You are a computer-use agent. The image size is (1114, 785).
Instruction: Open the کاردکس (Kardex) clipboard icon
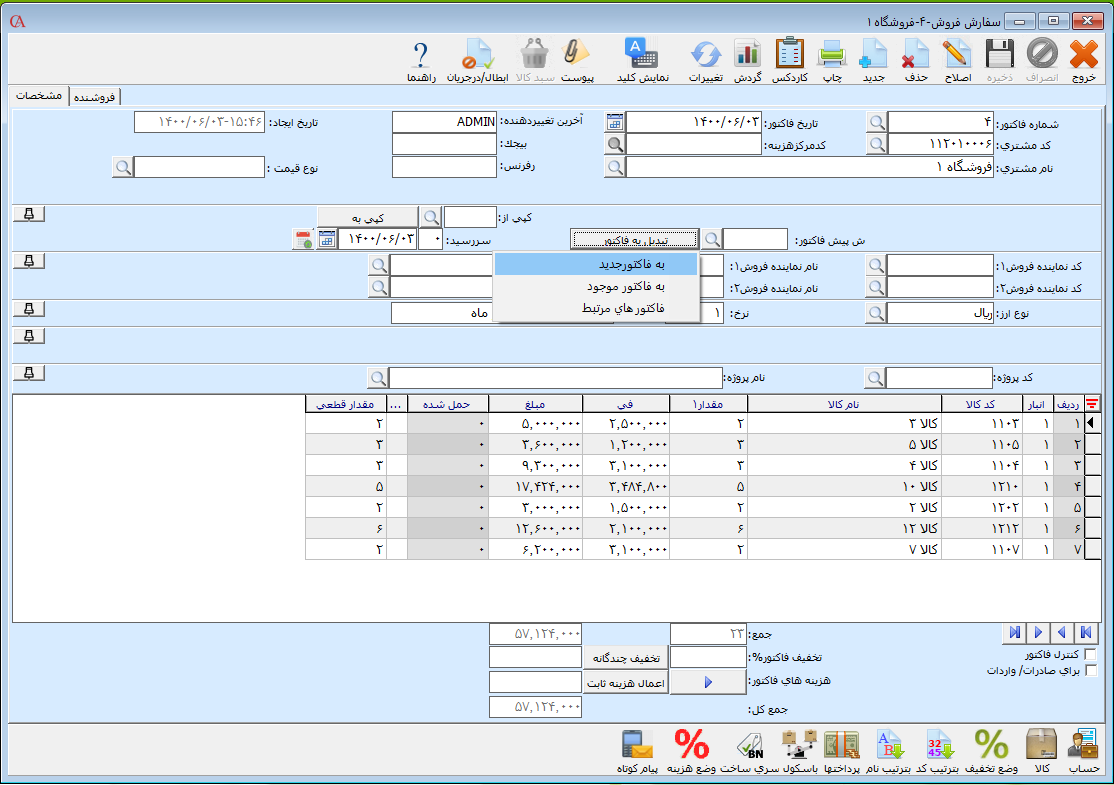click(789, 55)
